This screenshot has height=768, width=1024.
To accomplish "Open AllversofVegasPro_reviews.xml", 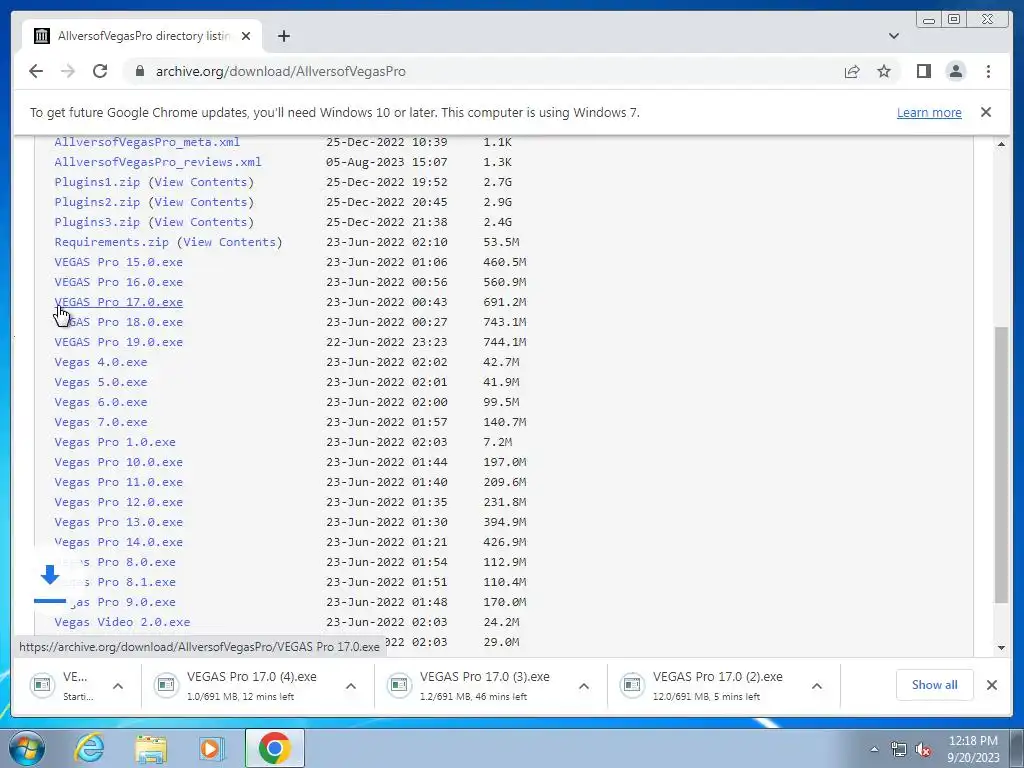I will tap(157, 162).
